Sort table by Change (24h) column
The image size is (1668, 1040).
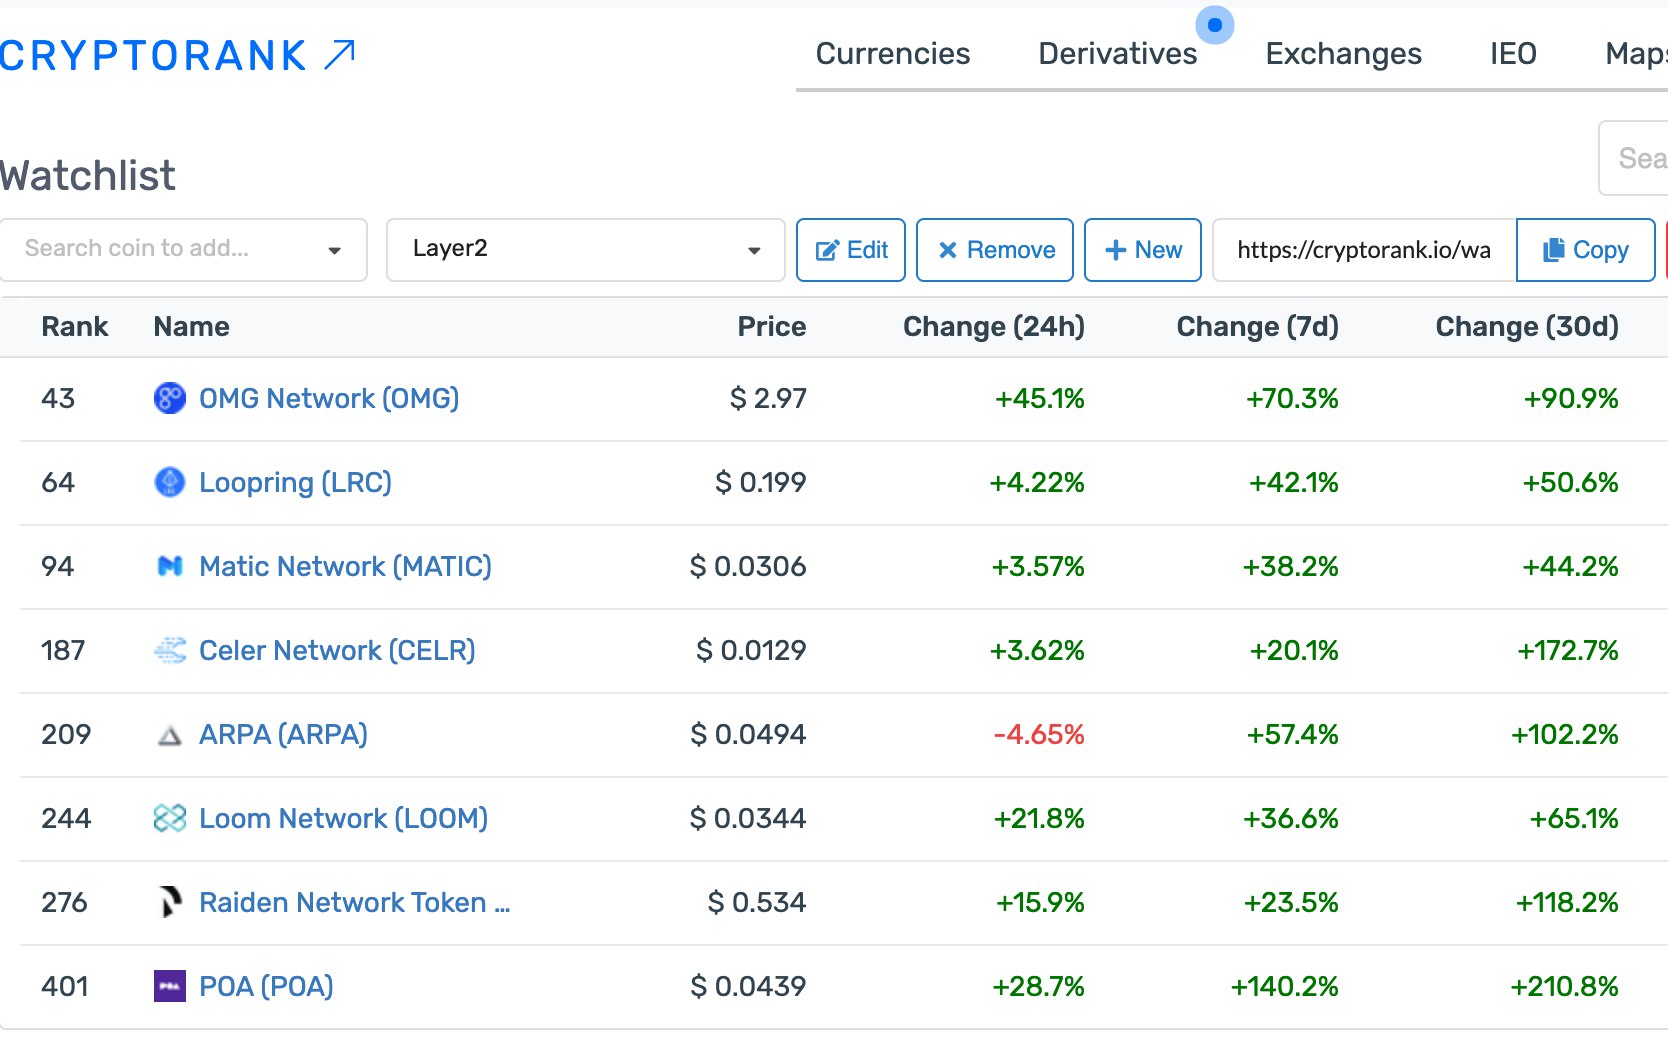tap(993, 327)
